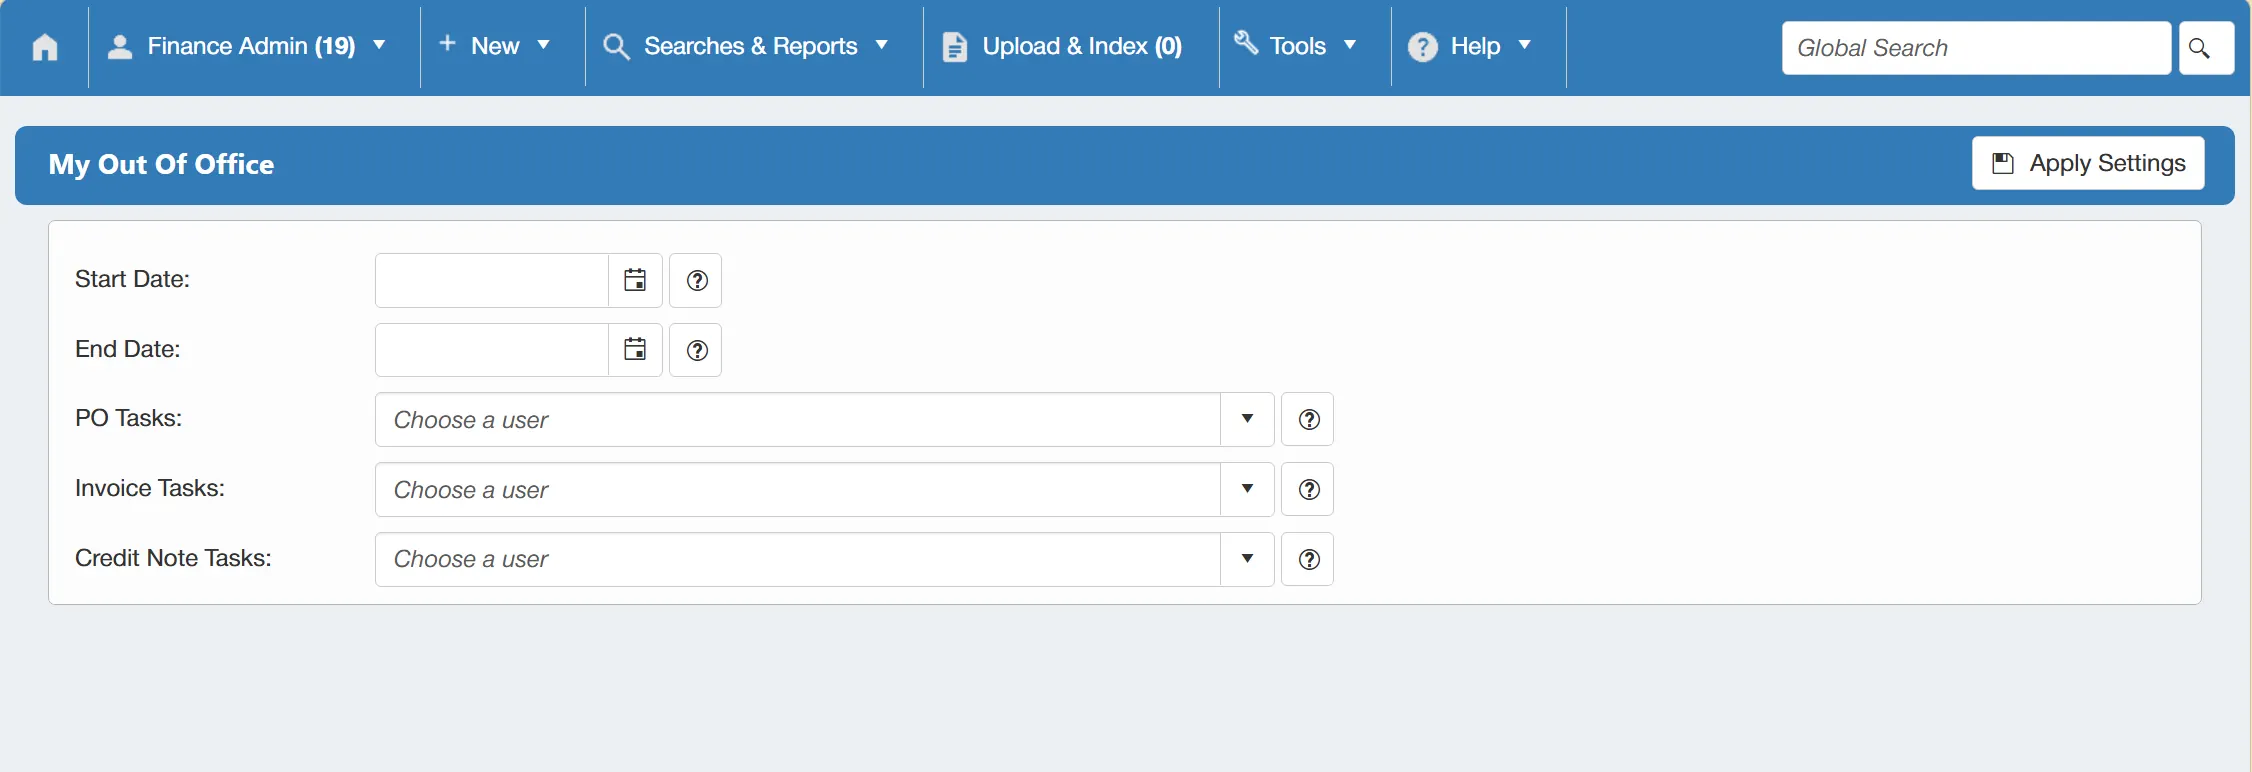2252x772 pixels.
Task: Show help for Start Date
Action: click(x=696, y=280)
